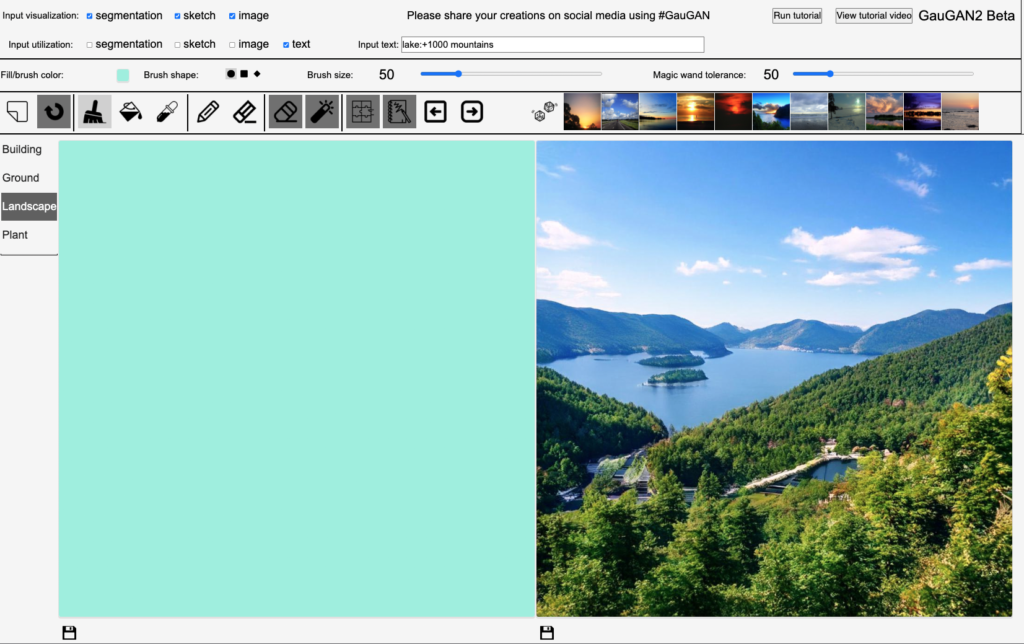
Task: Open the Ground category tab
Action: coord(29,178)
